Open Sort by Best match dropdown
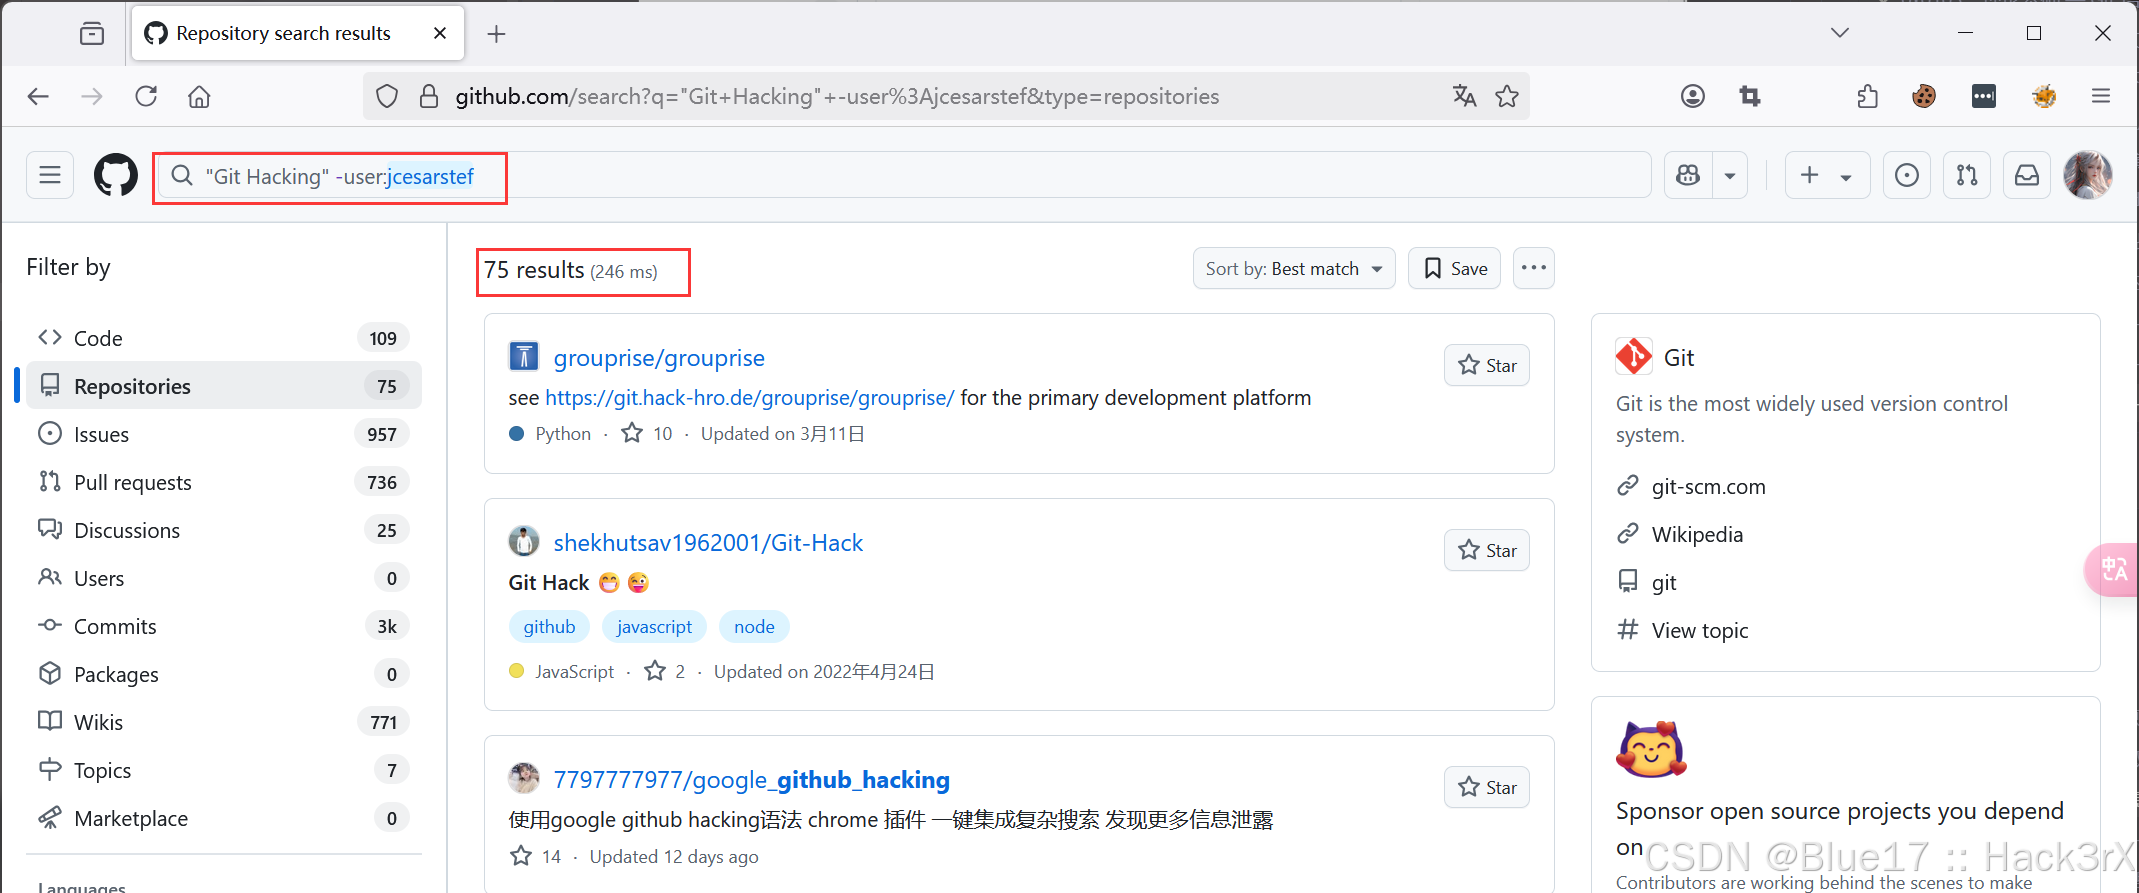 pos(1294,268)
